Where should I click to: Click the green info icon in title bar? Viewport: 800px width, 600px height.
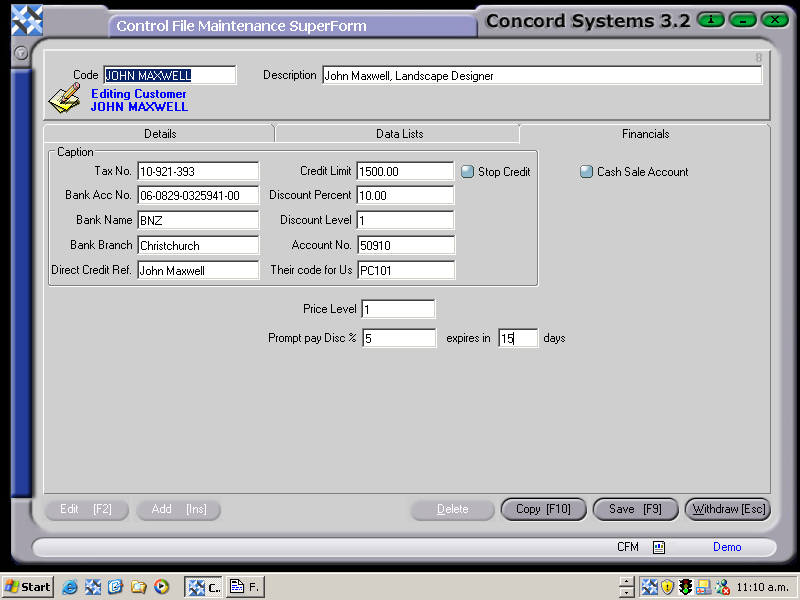(x=710, y=19)
